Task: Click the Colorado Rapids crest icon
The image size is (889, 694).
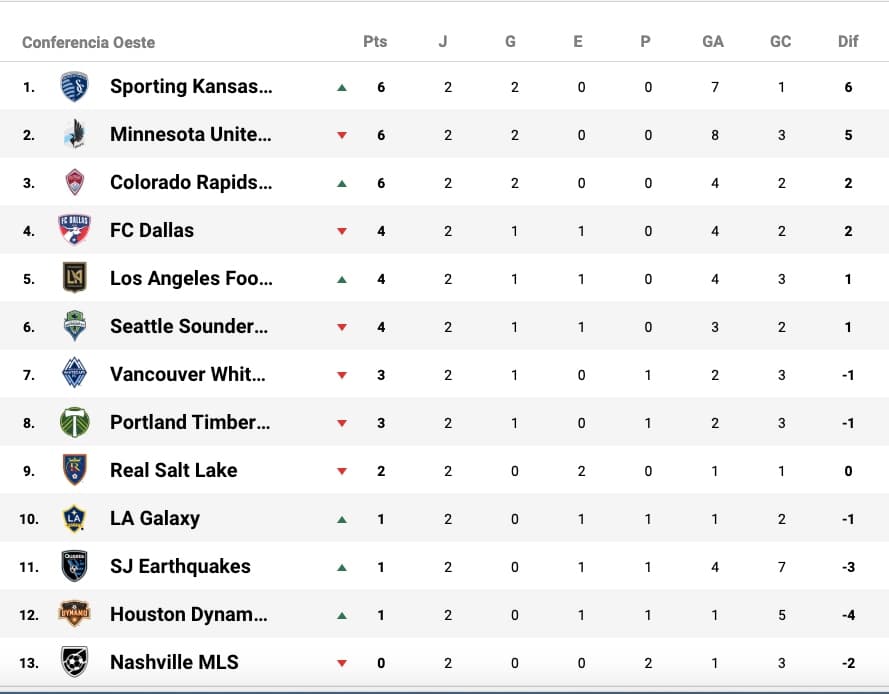Action: click(x=74, y=182)
